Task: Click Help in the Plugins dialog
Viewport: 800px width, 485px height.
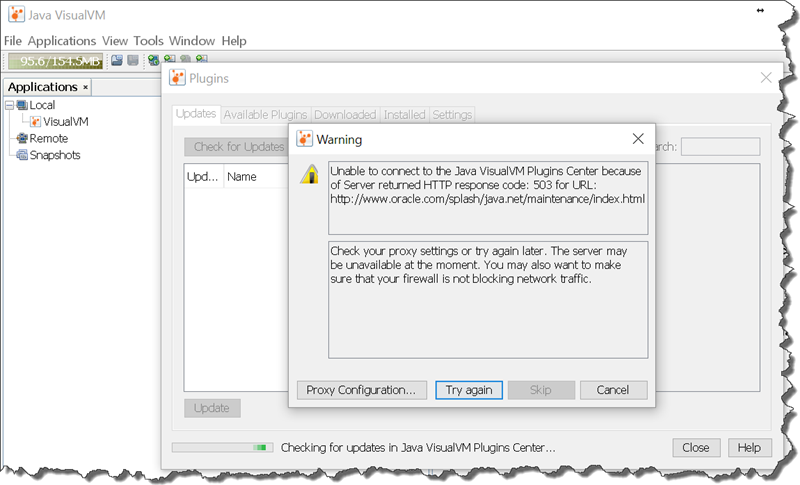Action: click(749, 447)
